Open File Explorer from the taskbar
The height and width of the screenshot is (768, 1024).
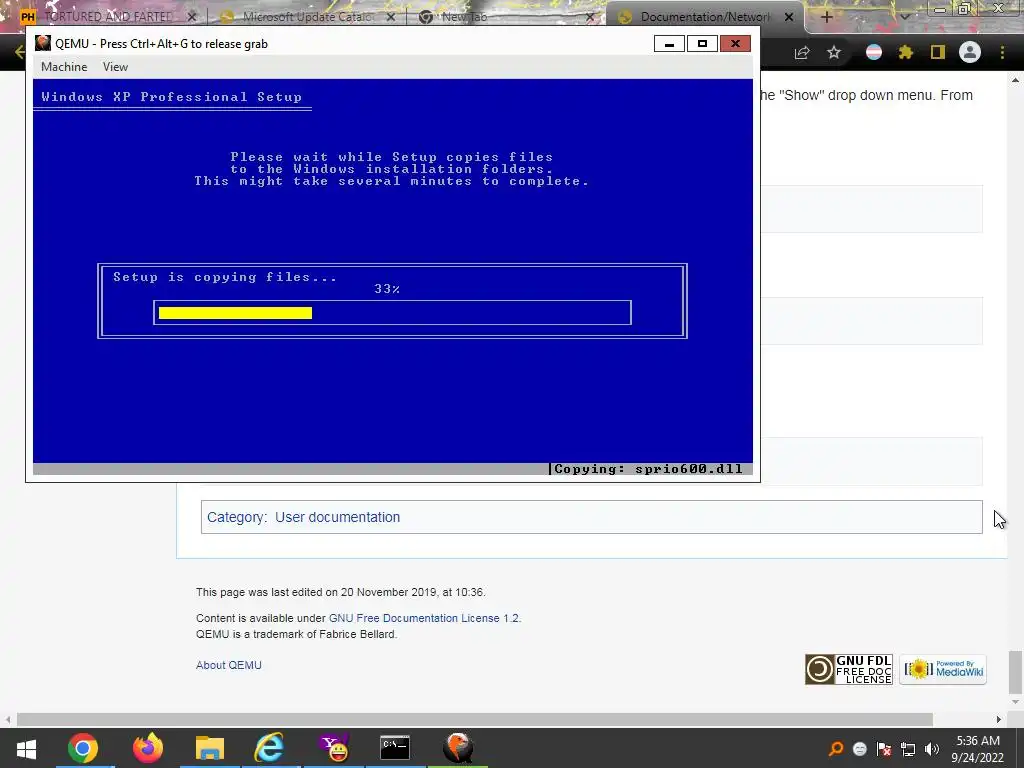pyautogui.click(x=210, y=748)
